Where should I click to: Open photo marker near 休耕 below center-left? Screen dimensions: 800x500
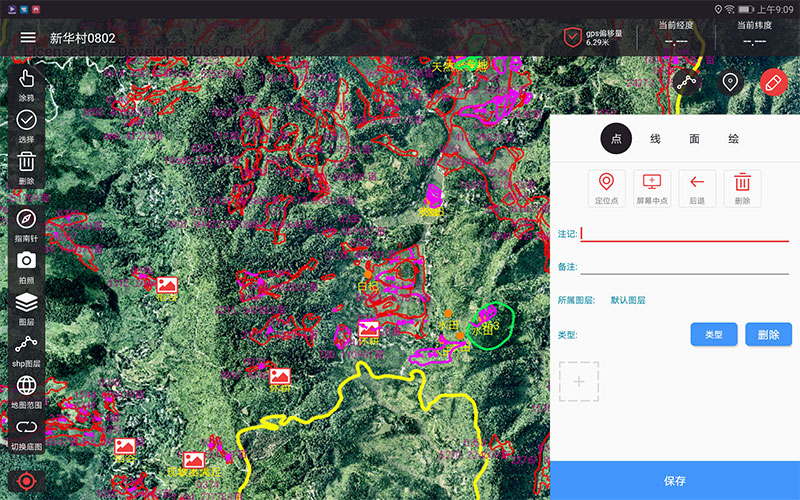(280, 377)
